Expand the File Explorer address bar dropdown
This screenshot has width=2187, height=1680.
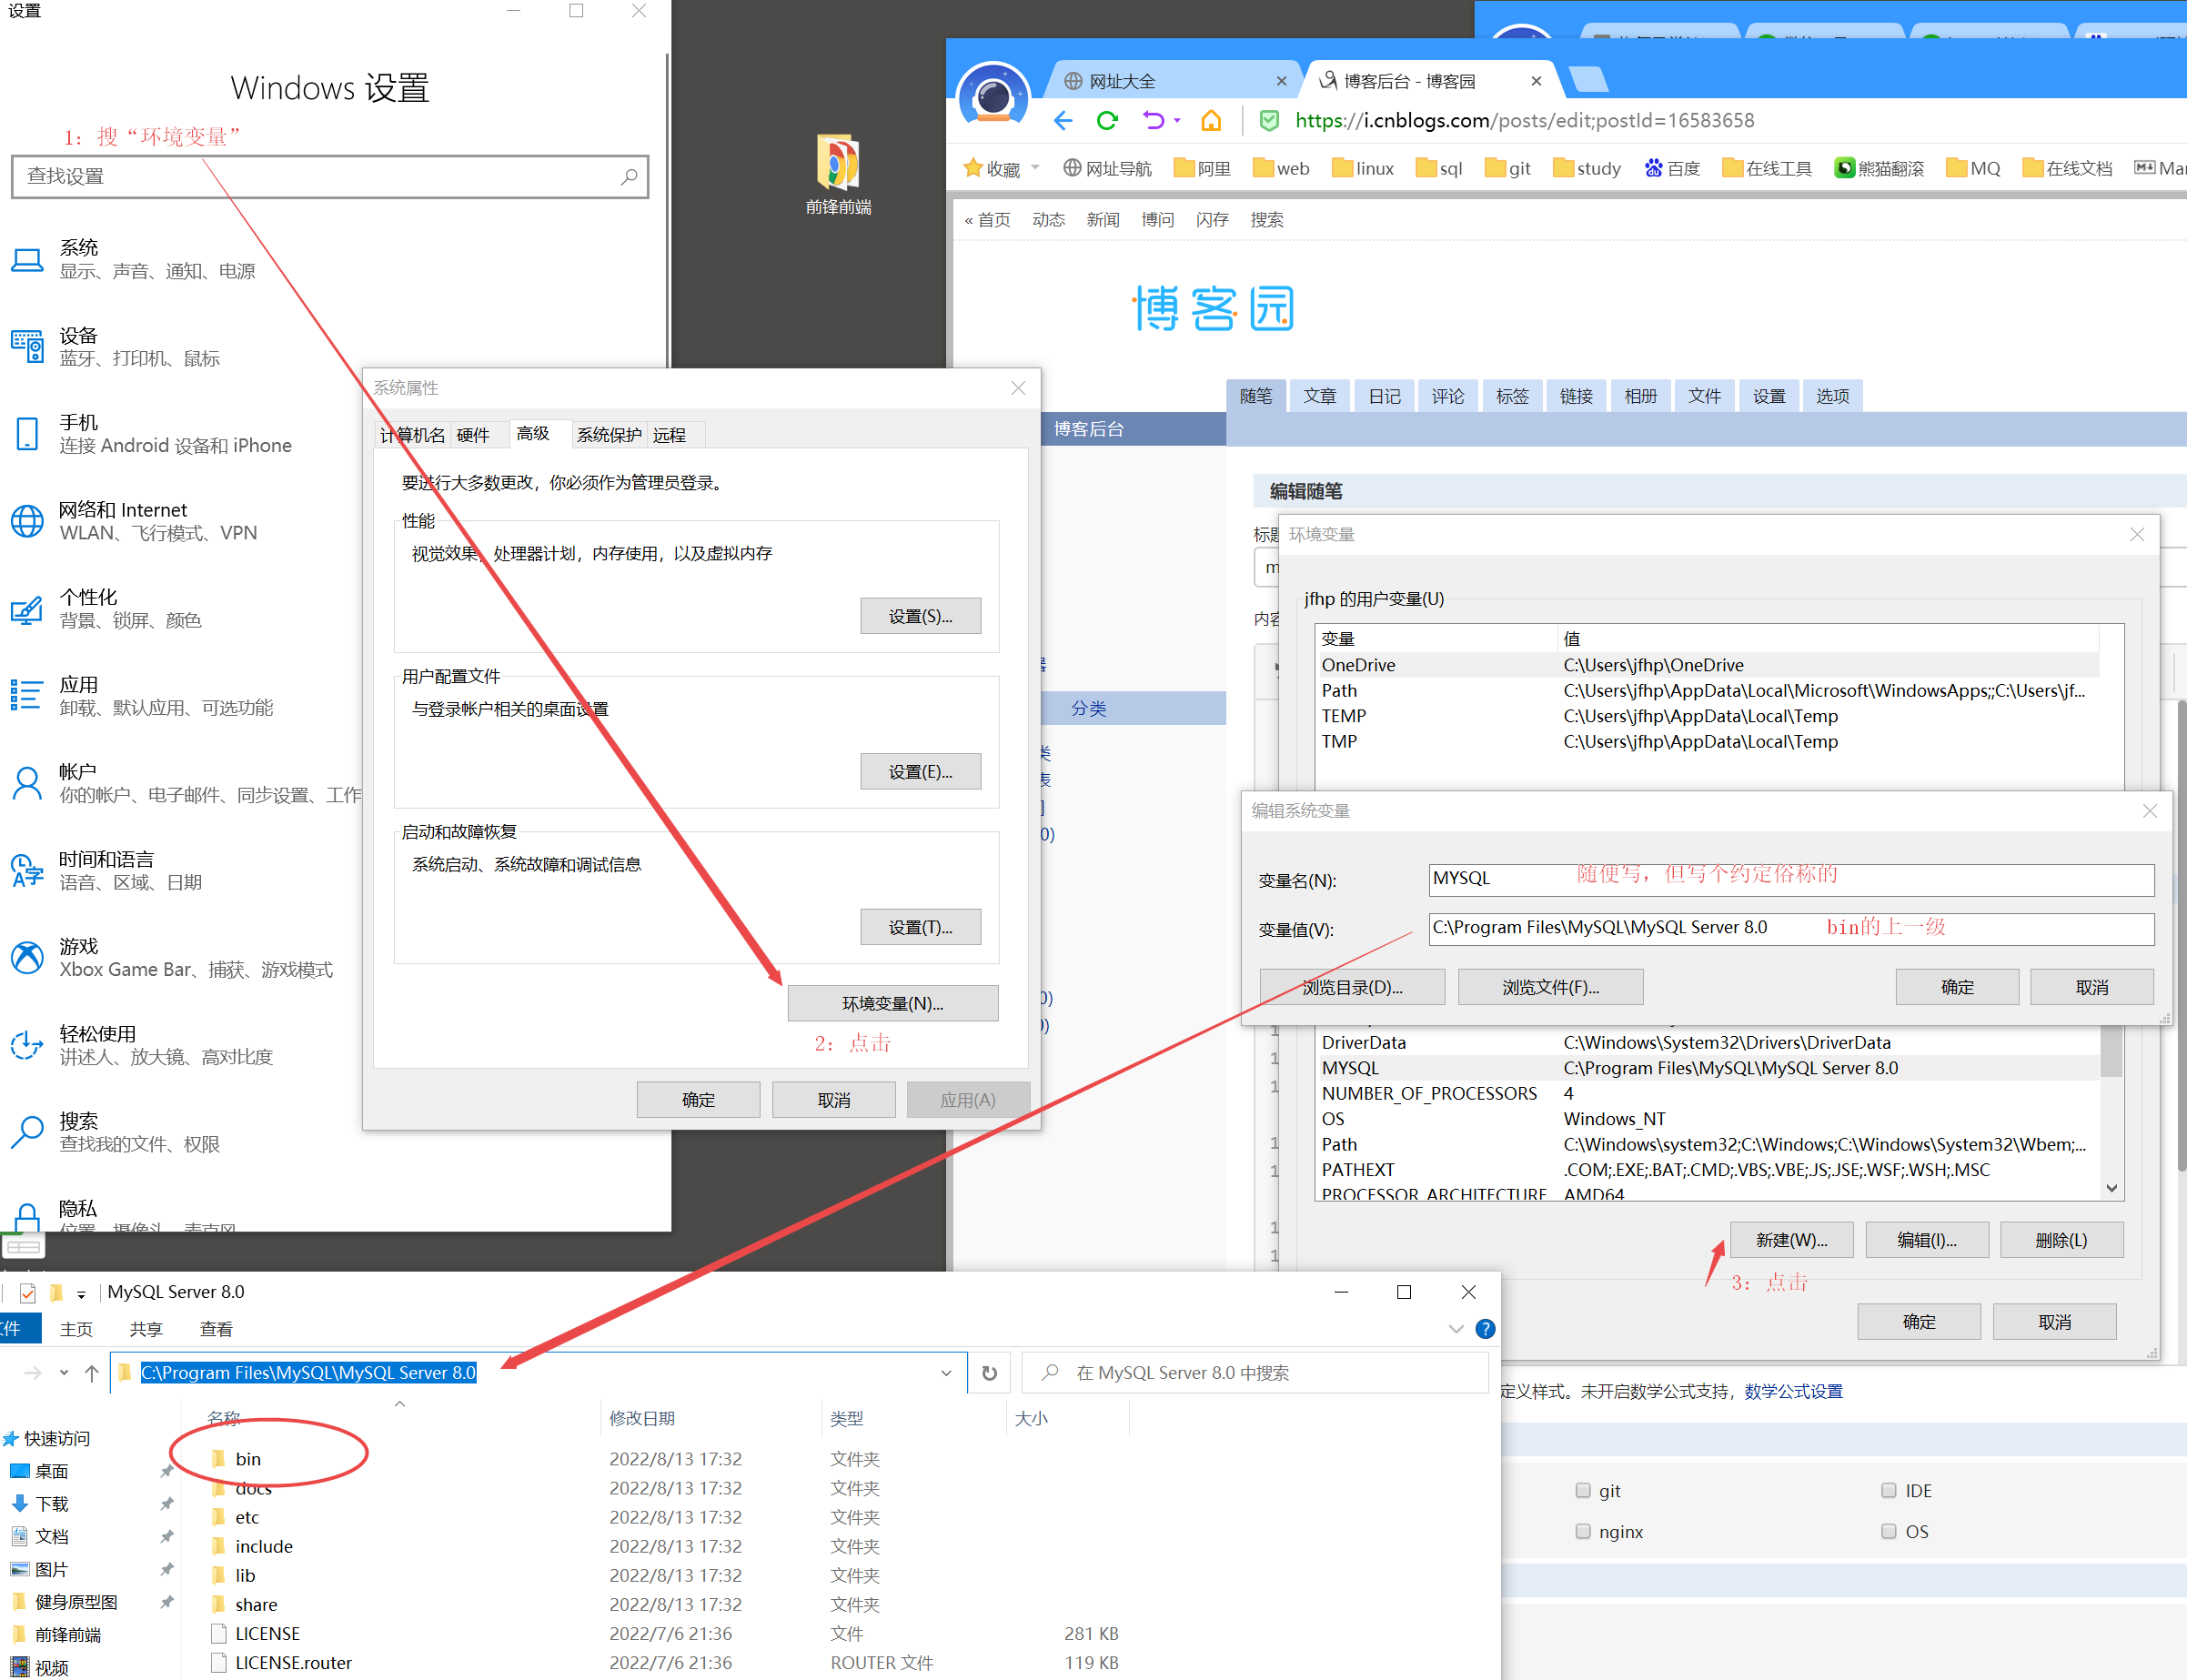946,1373
